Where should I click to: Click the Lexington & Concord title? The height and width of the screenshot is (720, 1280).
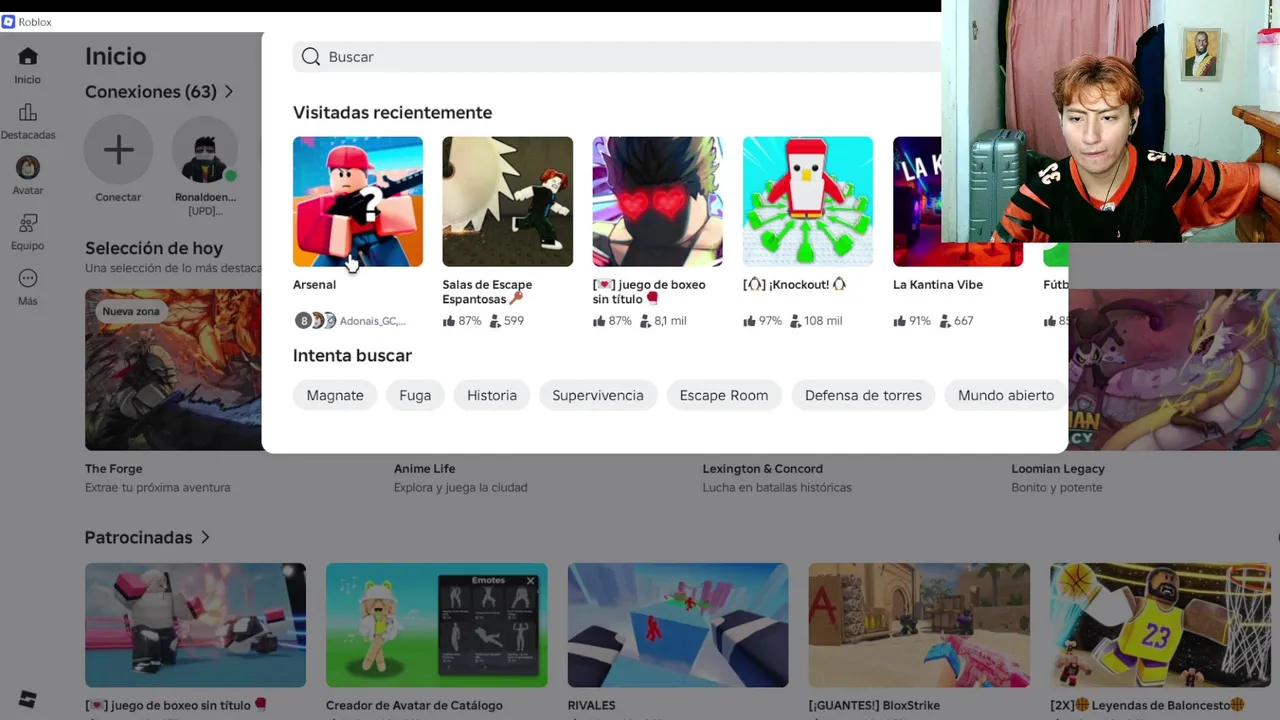coord(763,469)
